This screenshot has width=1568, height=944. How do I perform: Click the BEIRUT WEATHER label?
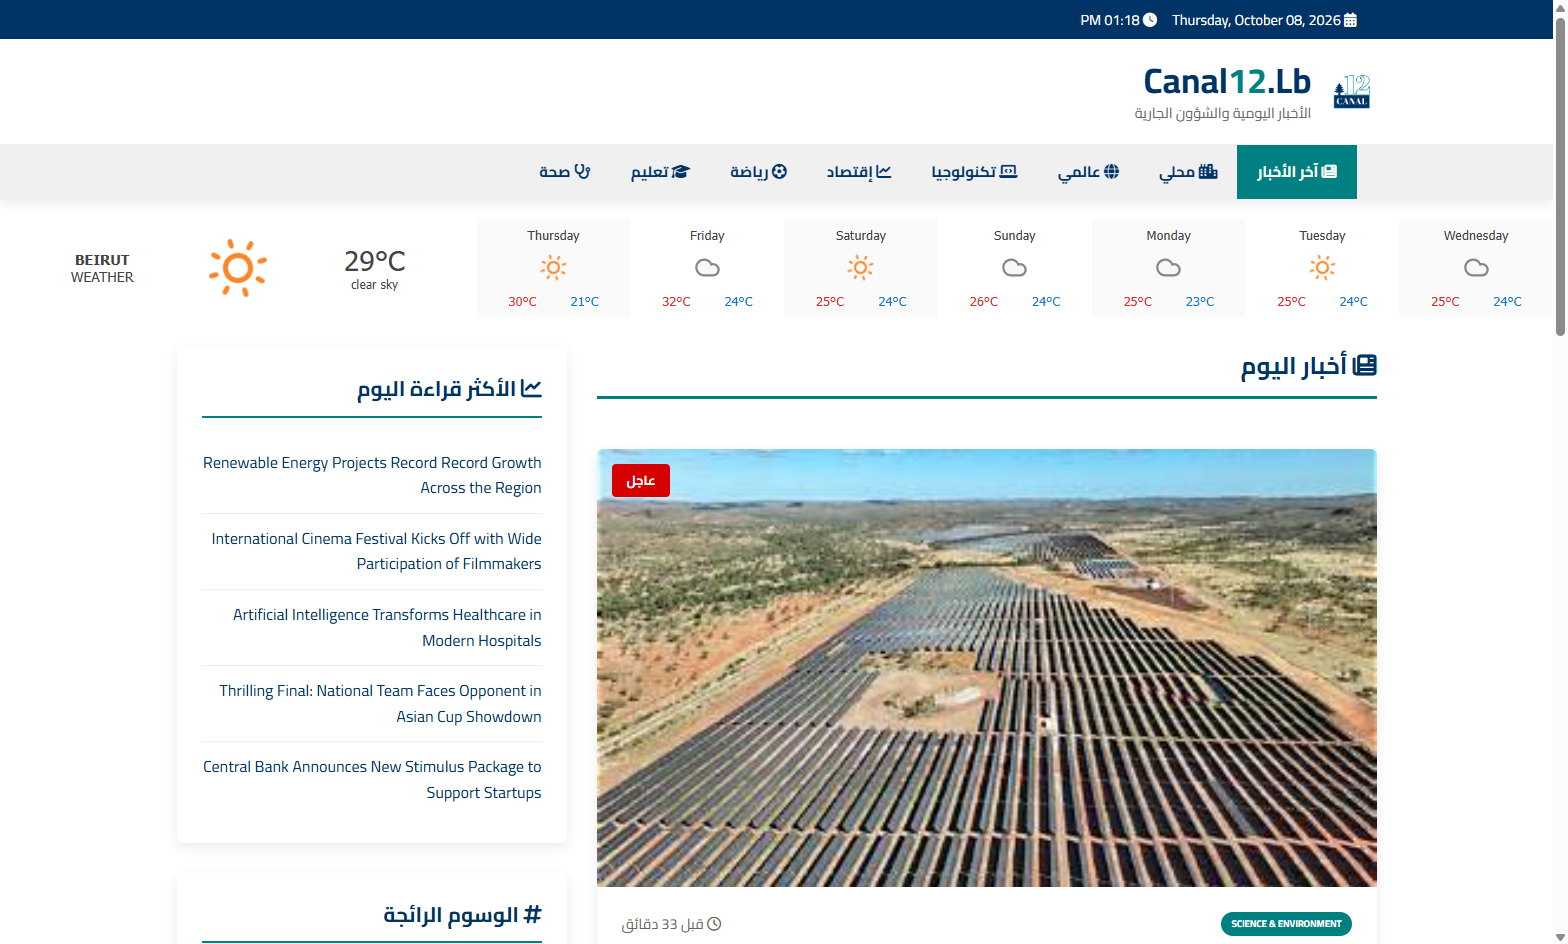[102, 268]
